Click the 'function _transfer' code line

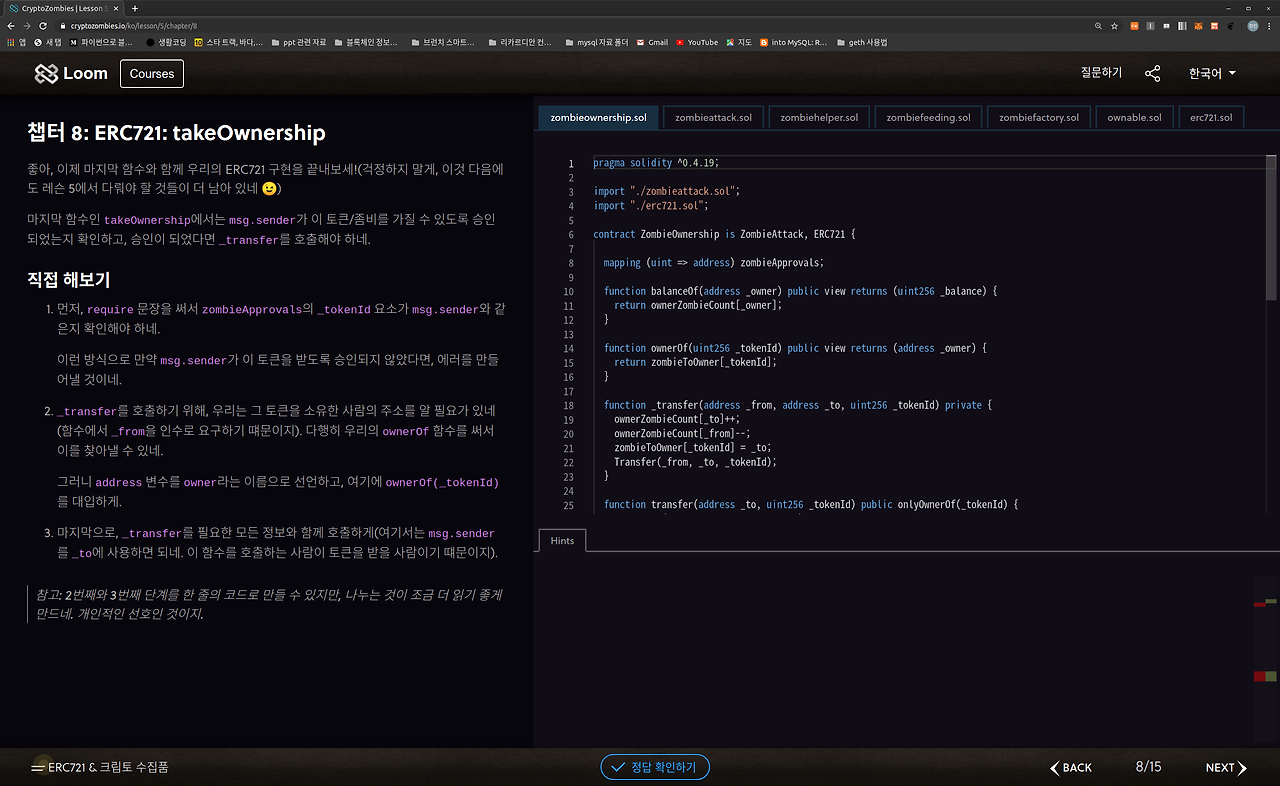pyautogui.click(x=798, y=405)
